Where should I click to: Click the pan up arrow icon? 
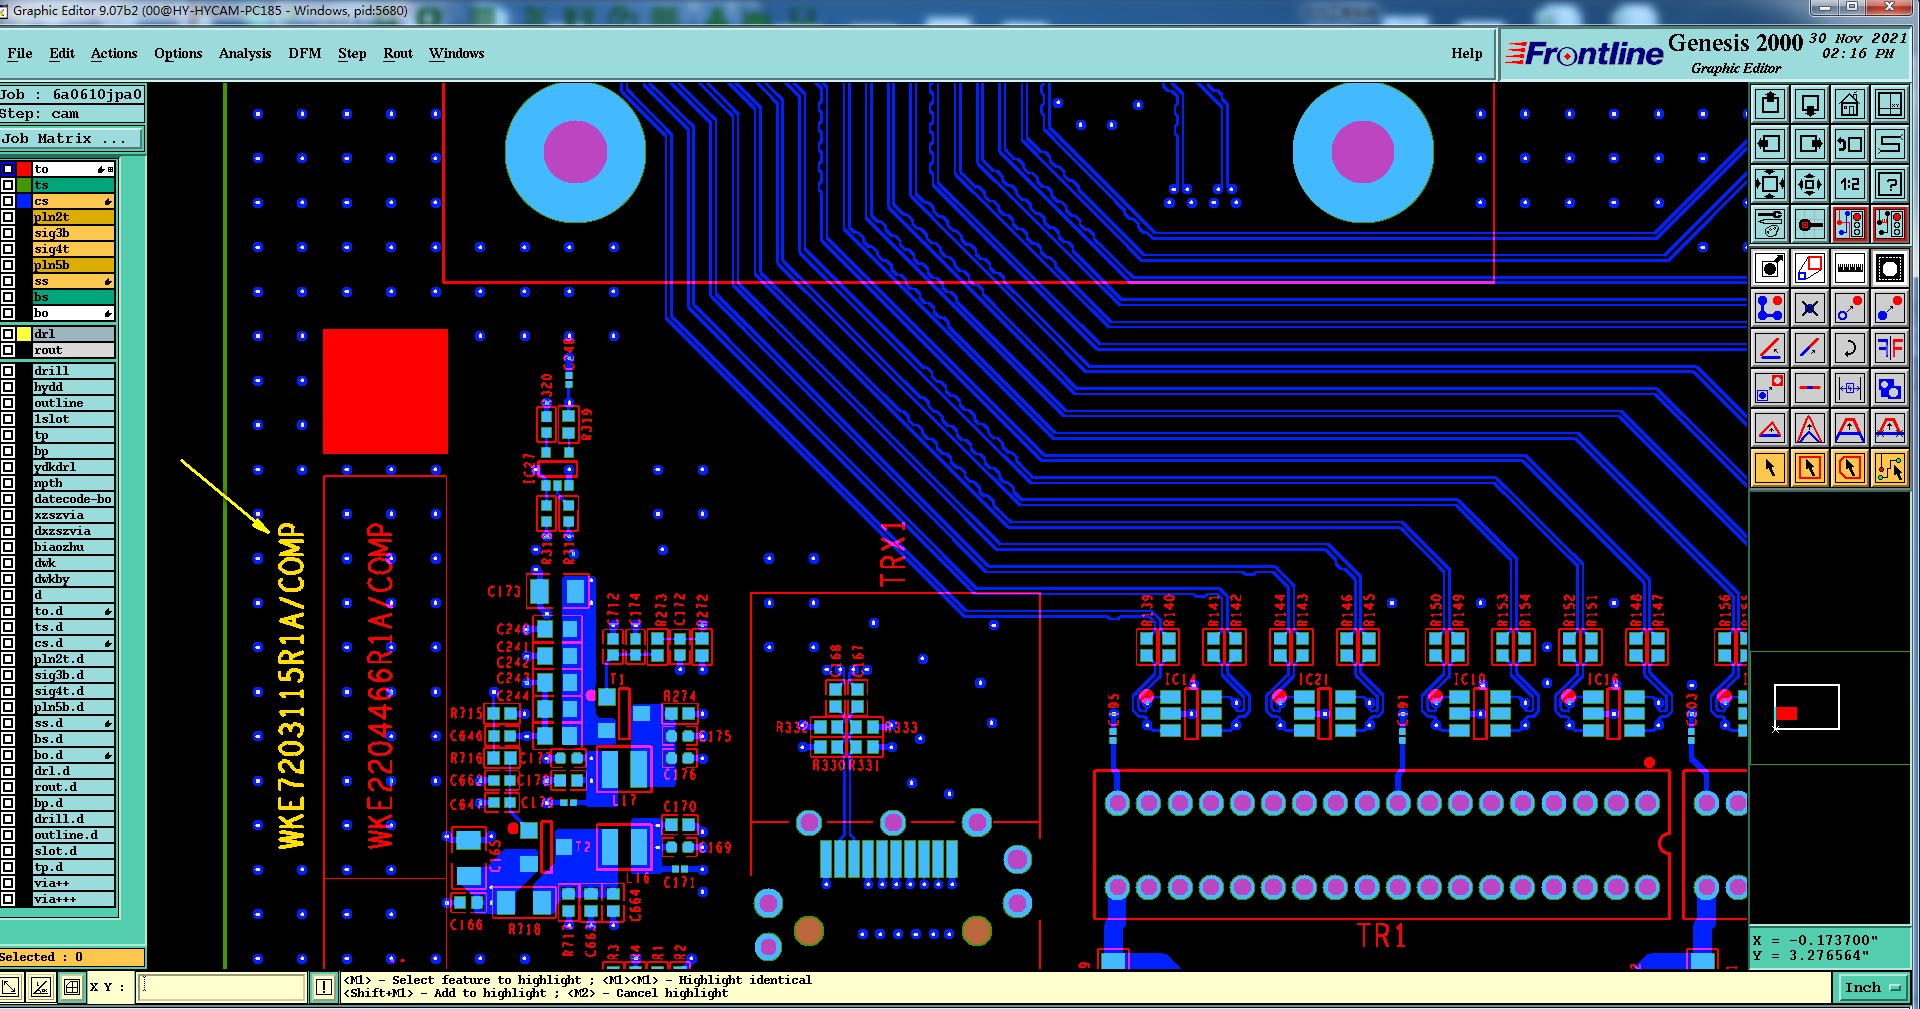coord(1770,104)
